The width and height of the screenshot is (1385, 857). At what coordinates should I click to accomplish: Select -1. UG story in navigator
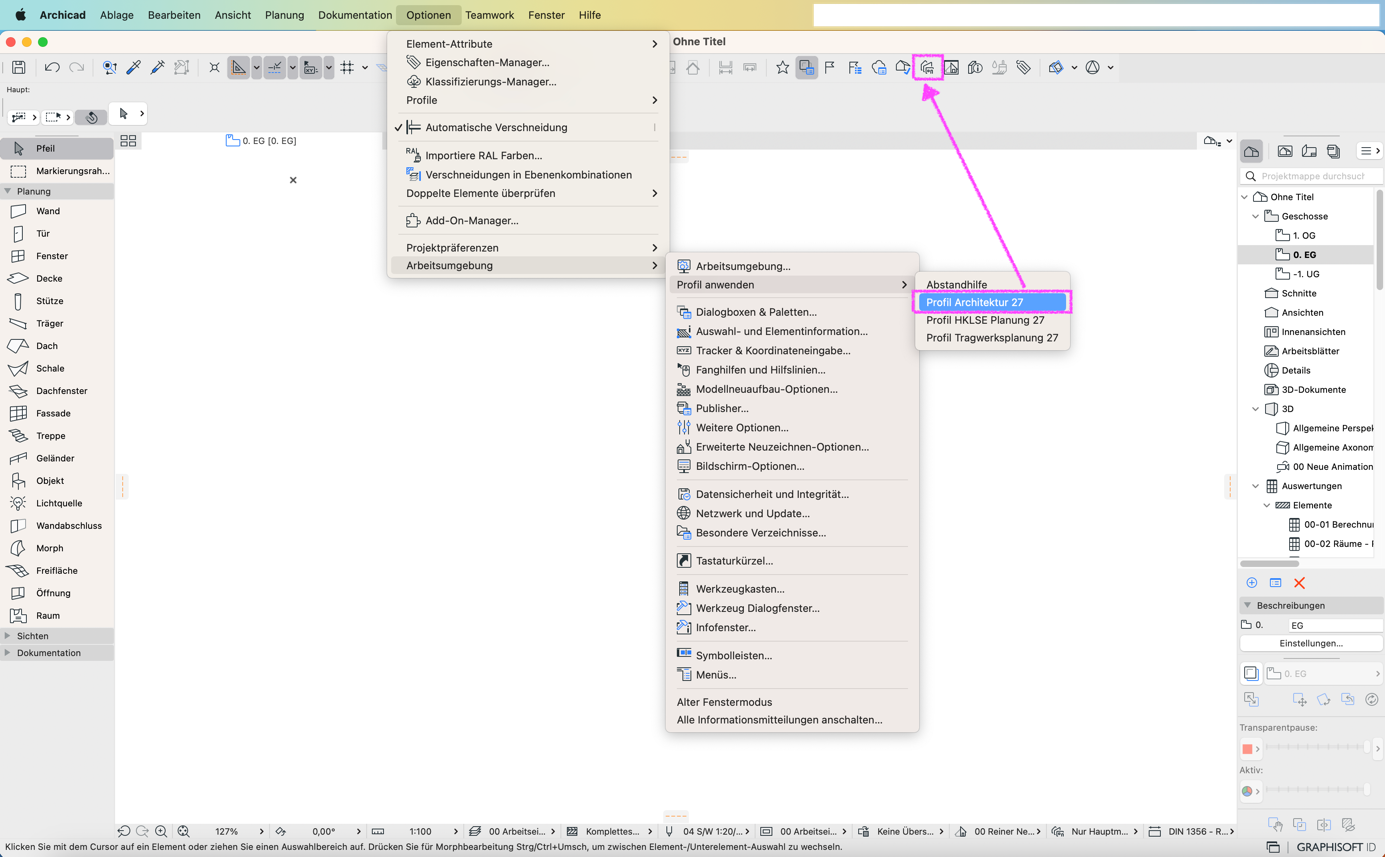(x=1306, y=274)
